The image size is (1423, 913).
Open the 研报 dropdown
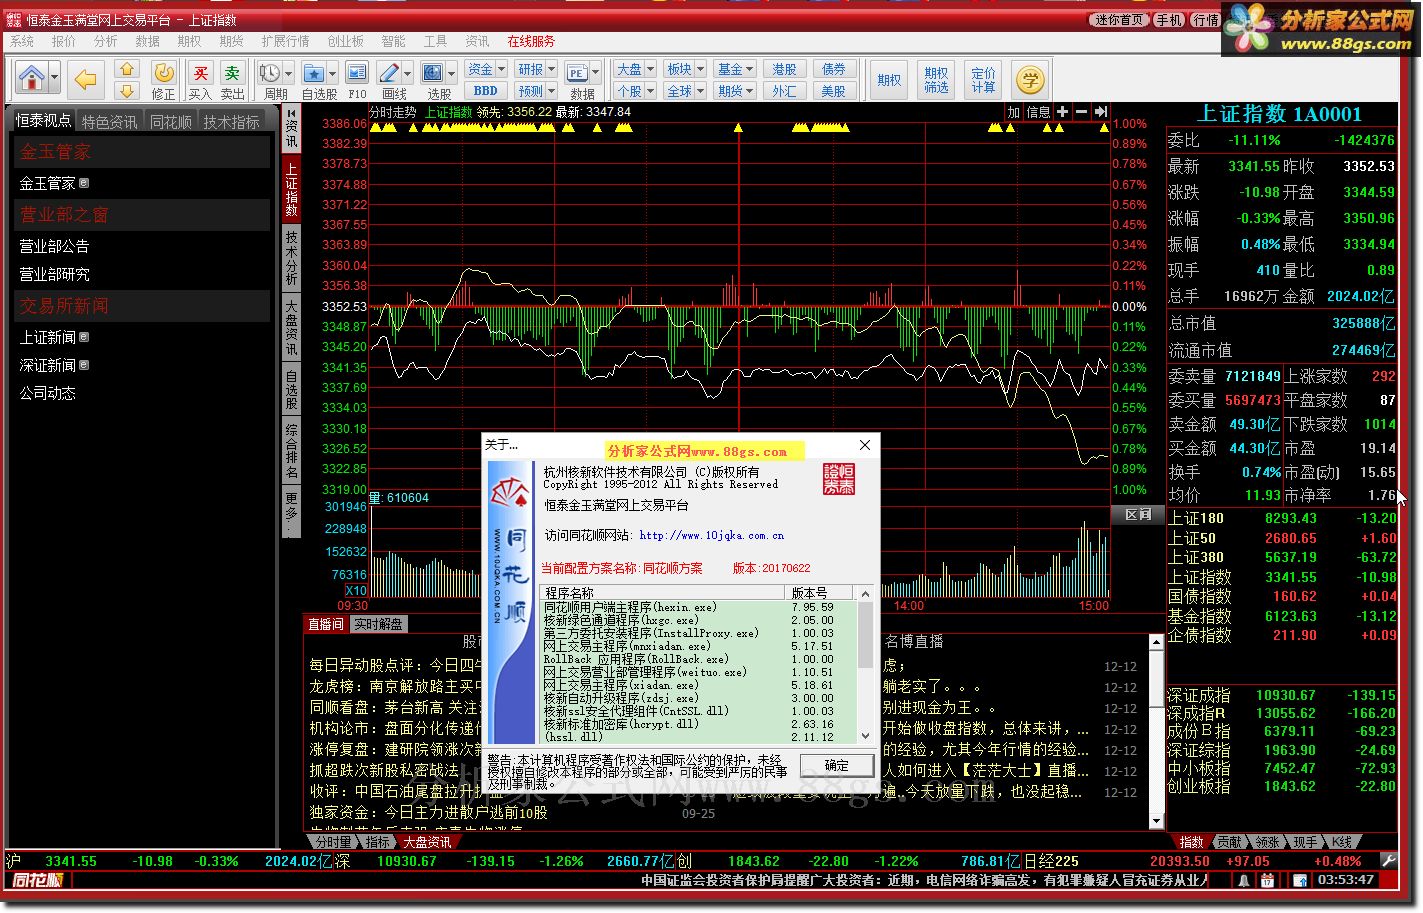[x=553, y=69]
